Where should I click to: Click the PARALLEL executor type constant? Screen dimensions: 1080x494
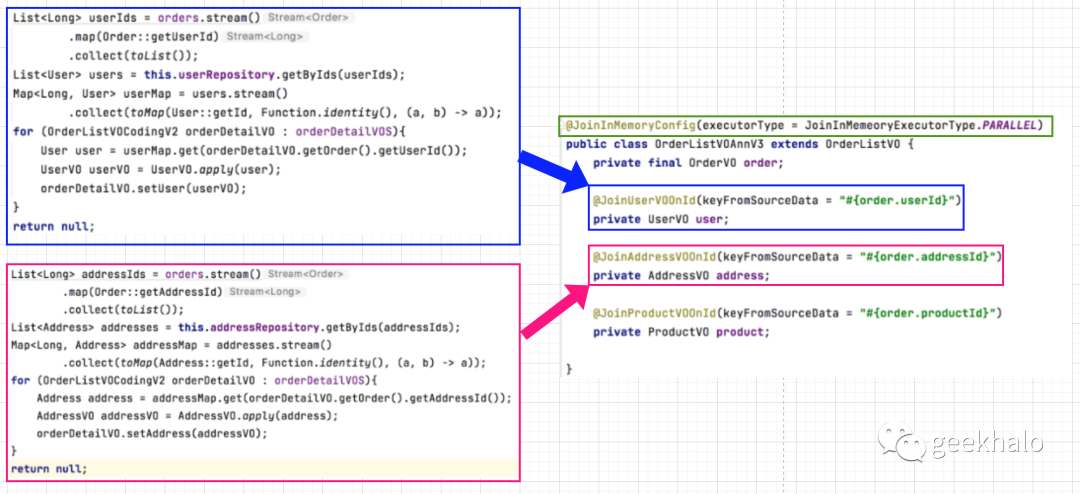click(x=1009, y=126)
